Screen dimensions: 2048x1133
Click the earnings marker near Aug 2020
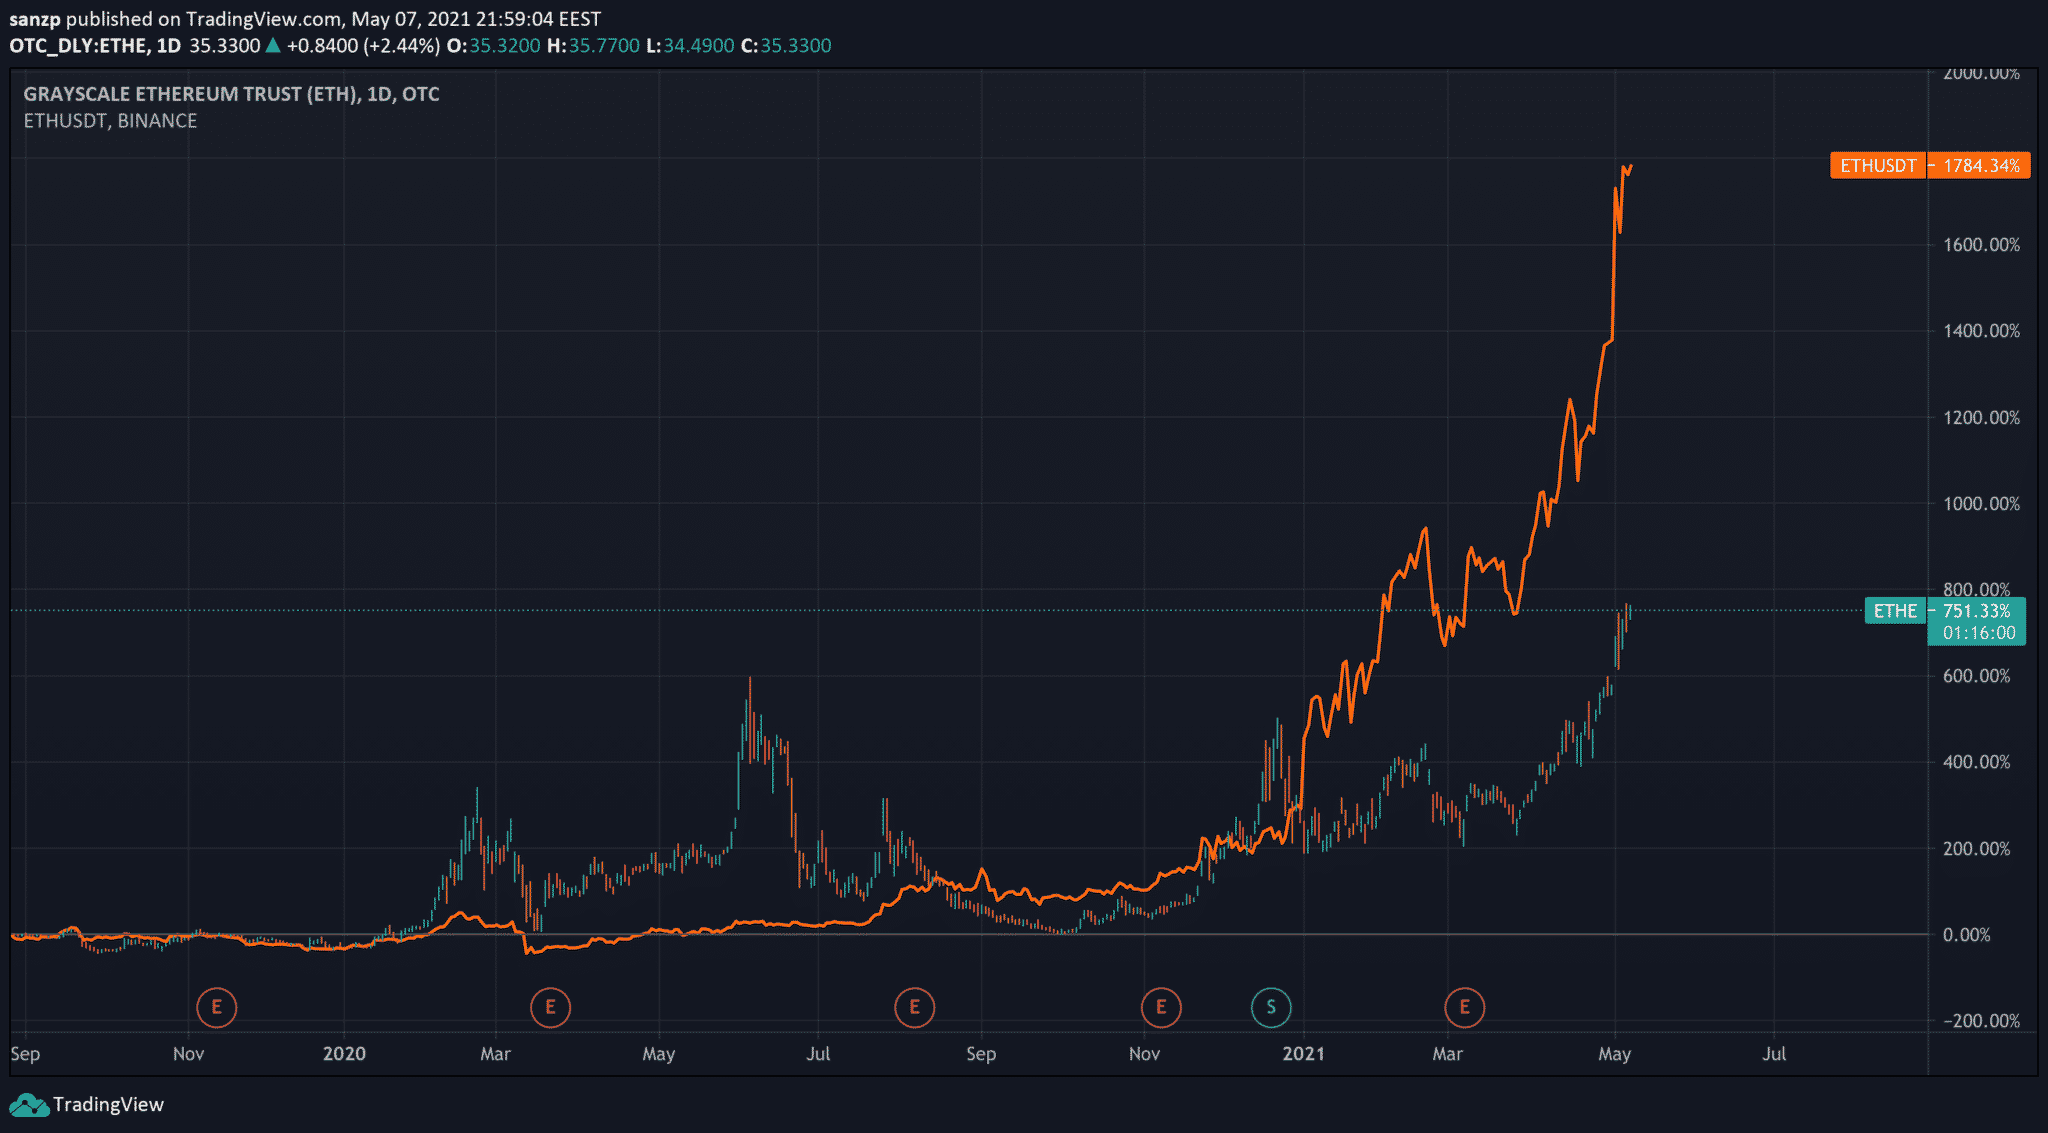click(x=914, y=1007)
